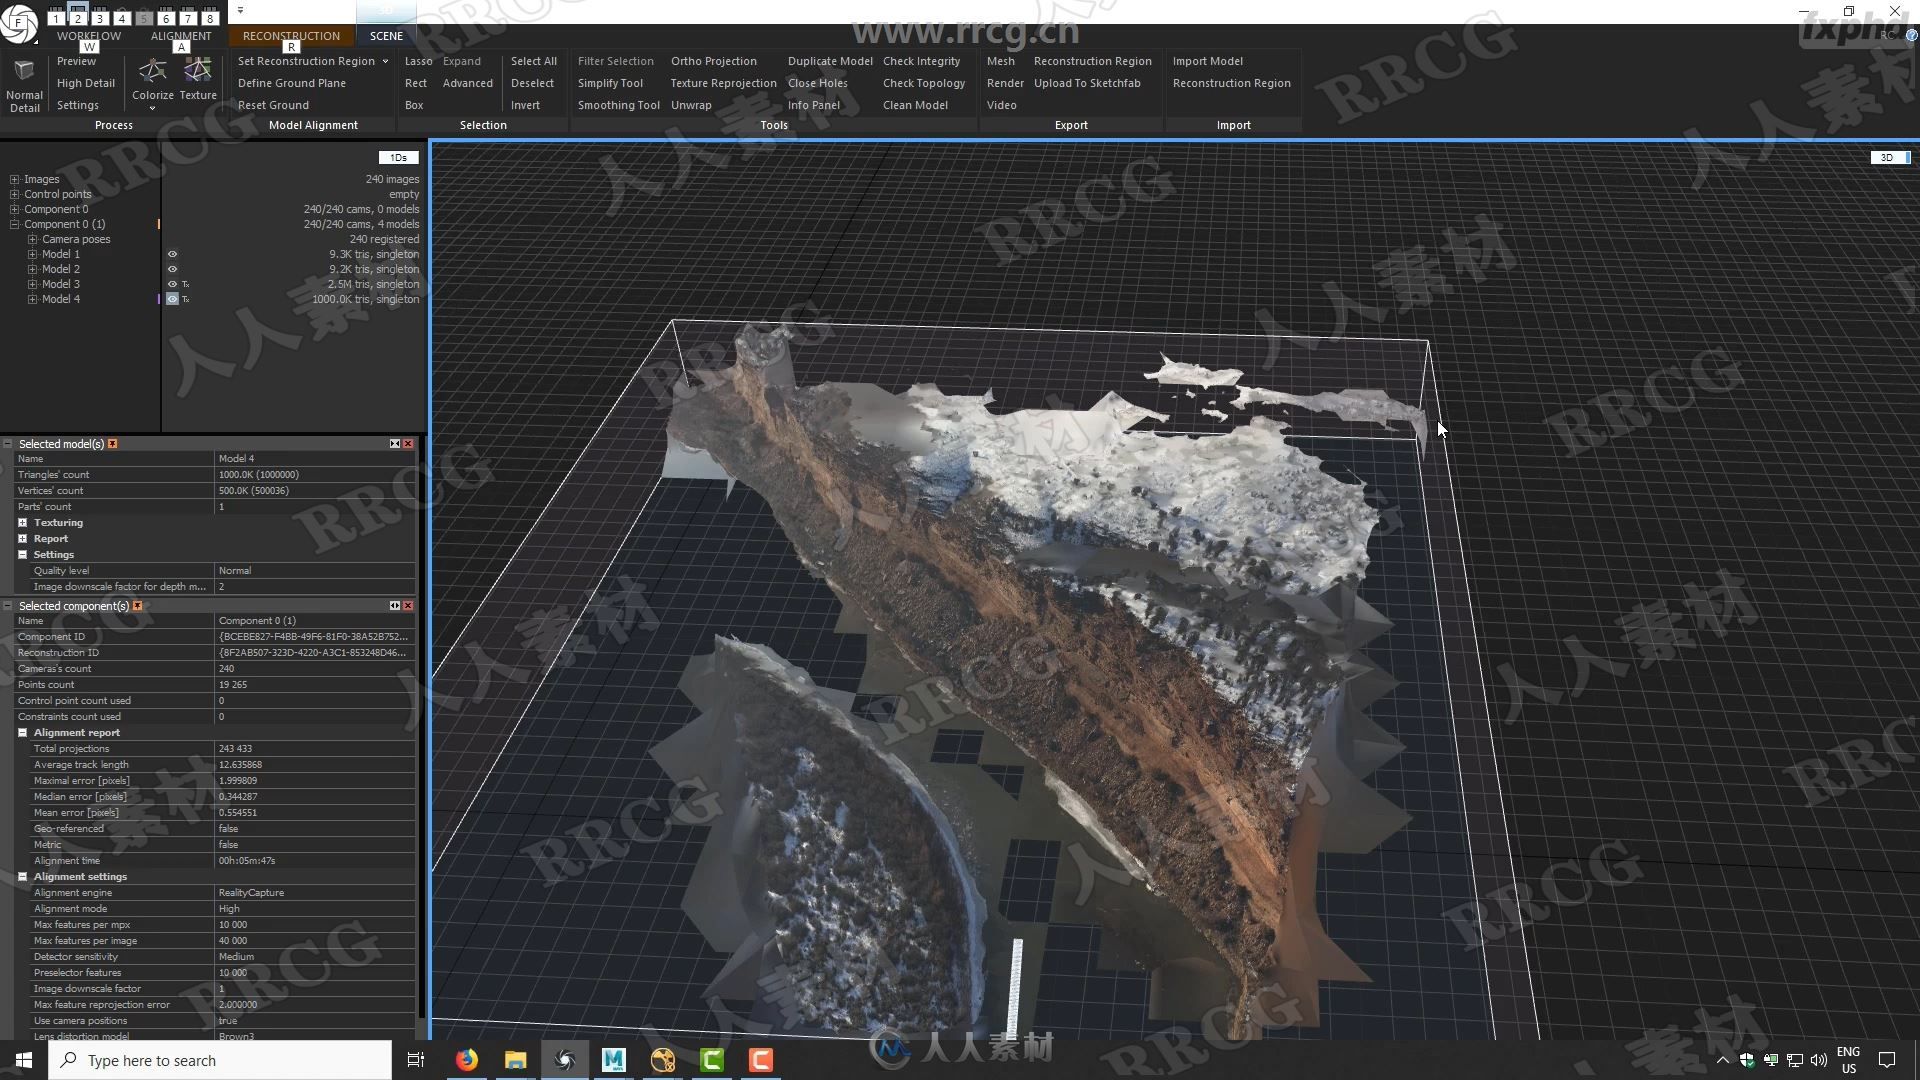Toggle visibility eye of Model 2
The height and width of the screenshot is (1080, 1920).
click(x=172, y=270)
